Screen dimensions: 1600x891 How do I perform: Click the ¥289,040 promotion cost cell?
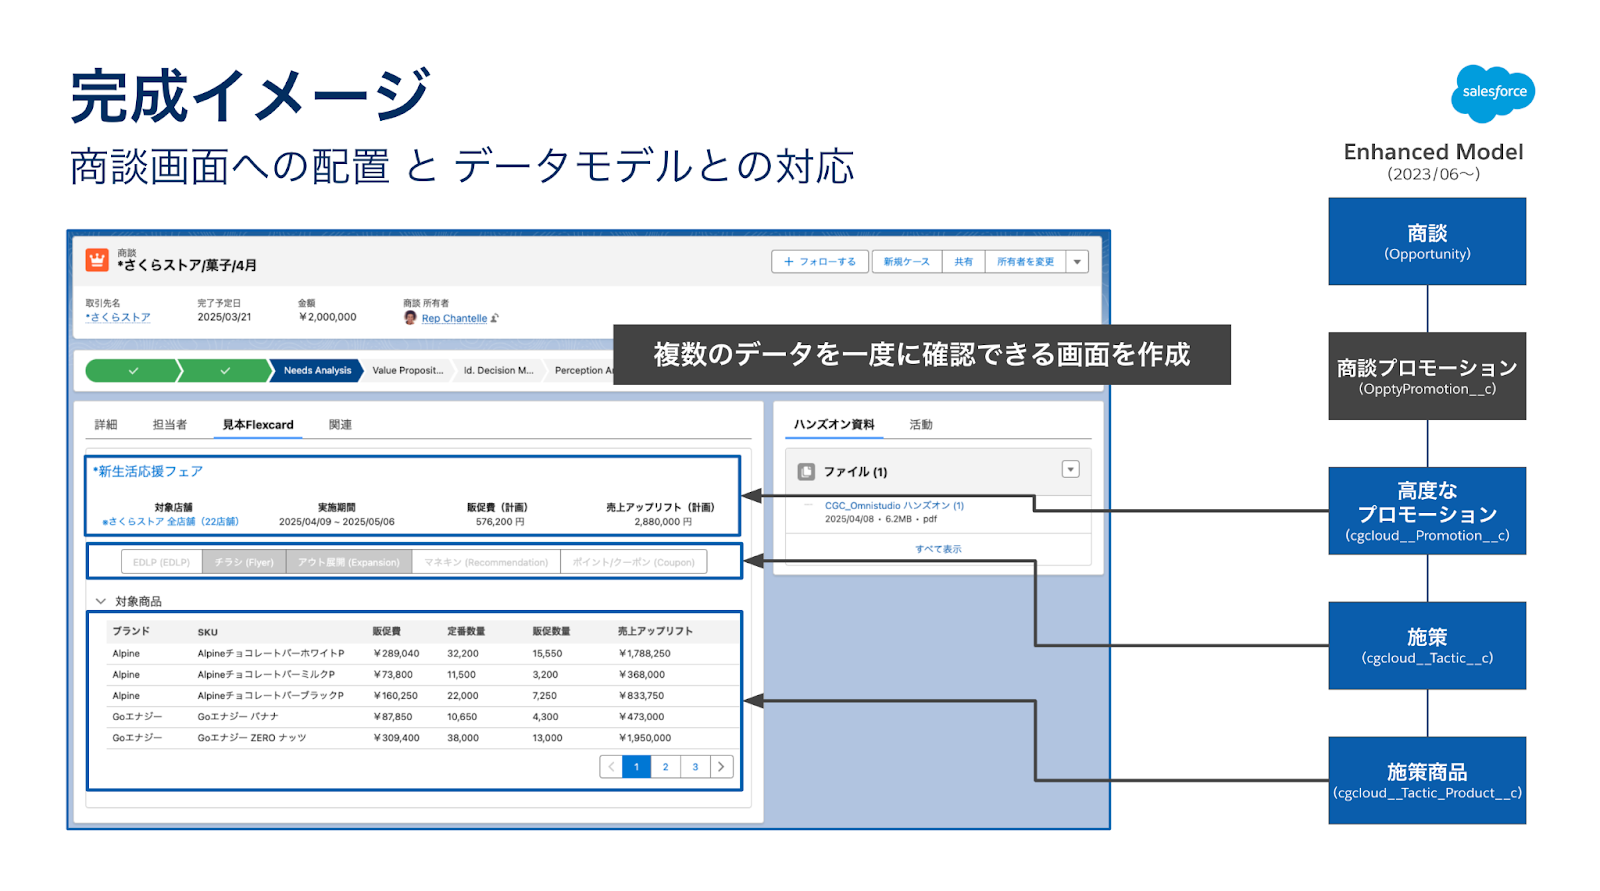pyautogui.click(x=396, y=653)
